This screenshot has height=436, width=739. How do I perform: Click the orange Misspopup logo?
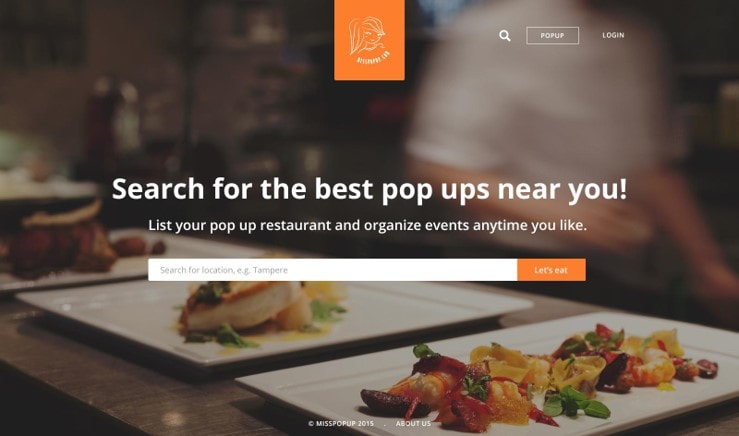click(x=369, y=40)
